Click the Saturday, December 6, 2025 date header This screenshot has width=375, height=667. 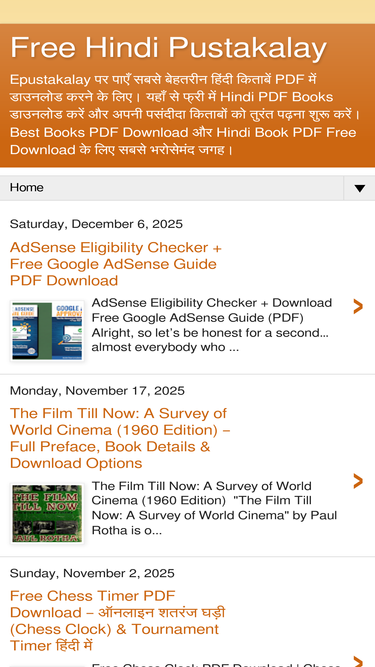pyautogui.click(x=96, y=224)
